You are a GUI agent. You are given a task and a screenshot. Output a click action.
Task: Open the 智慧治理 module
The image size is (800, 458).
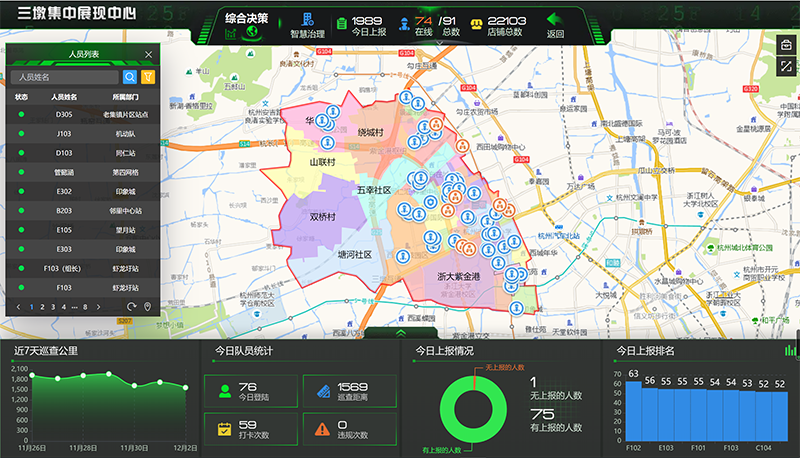point(307,24)
